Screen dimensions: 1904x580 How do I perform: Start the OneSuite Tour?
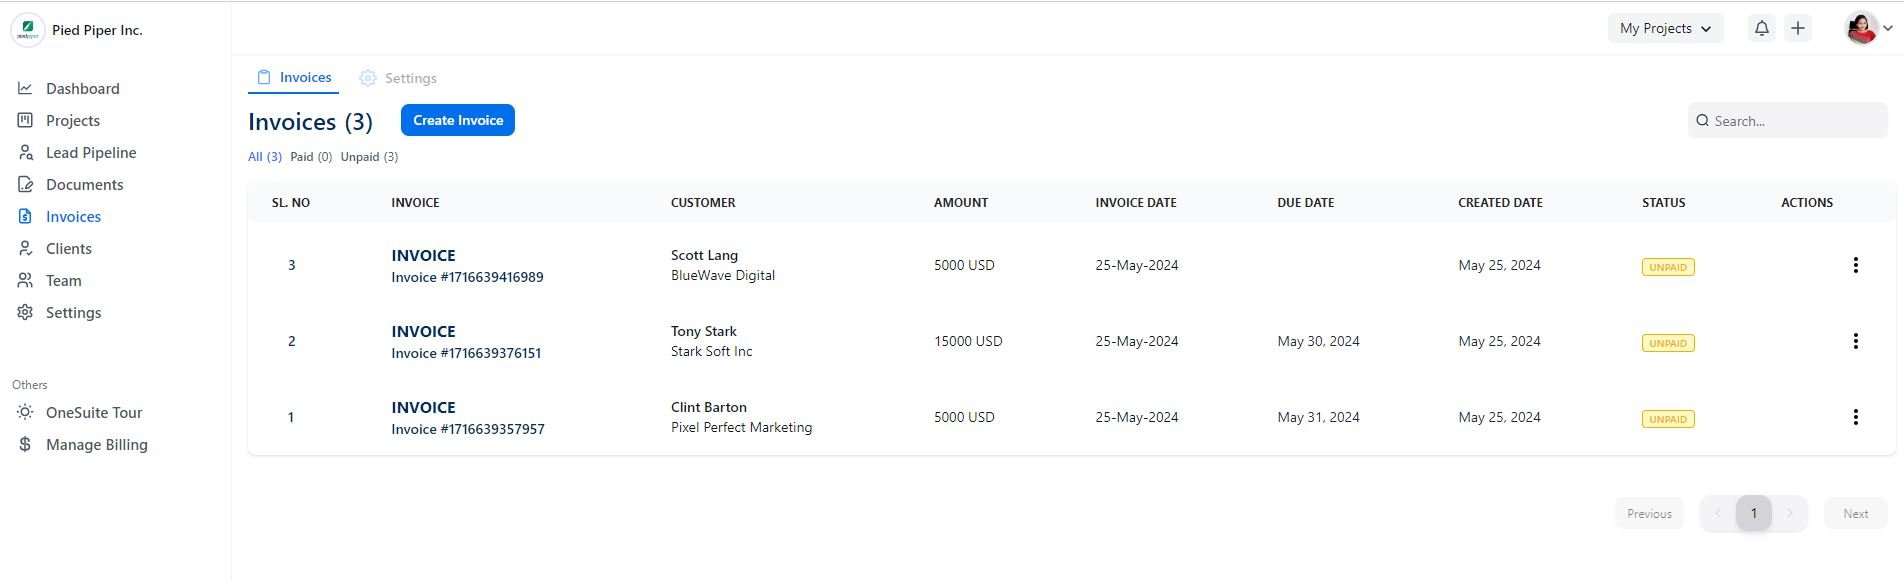[x=93, y=413]
